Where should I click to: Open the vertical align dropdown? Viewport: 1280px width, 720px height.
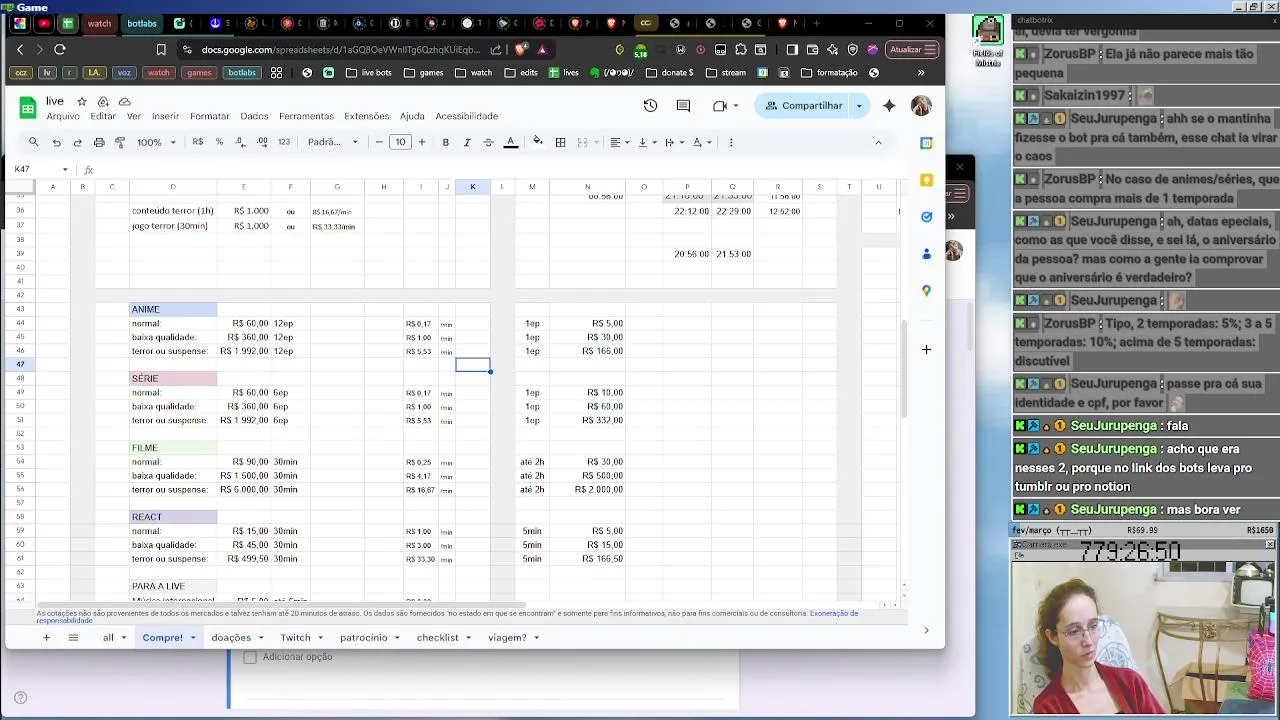(x=646, y=142)
